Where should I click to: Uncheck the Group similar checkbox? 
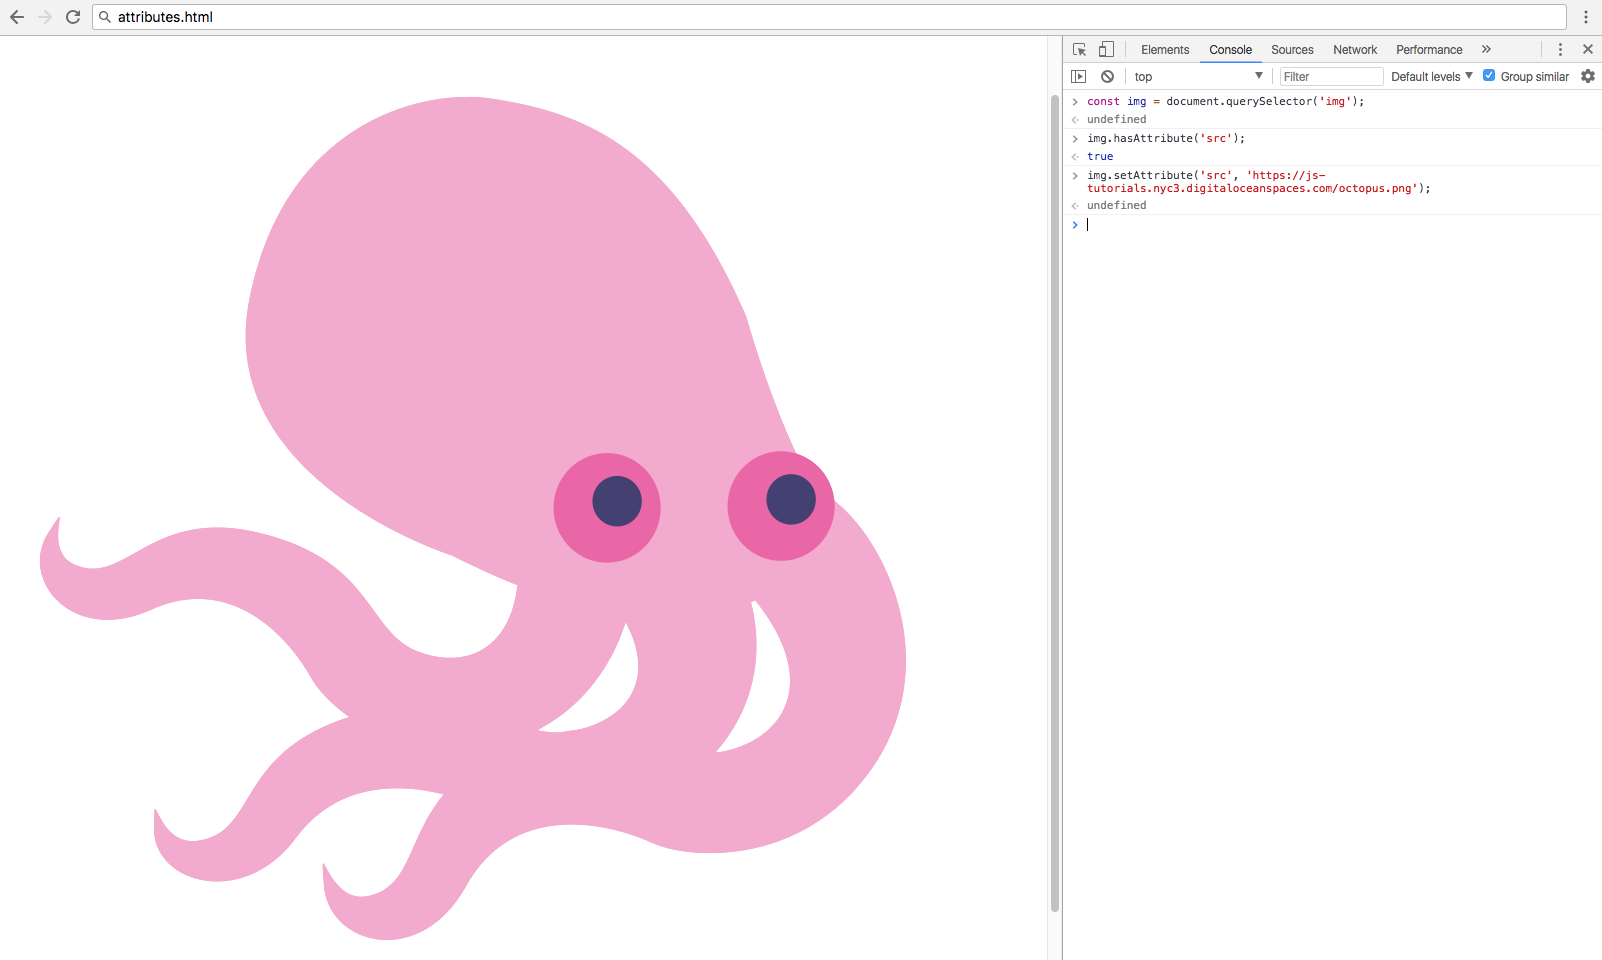pos(1489,76)
